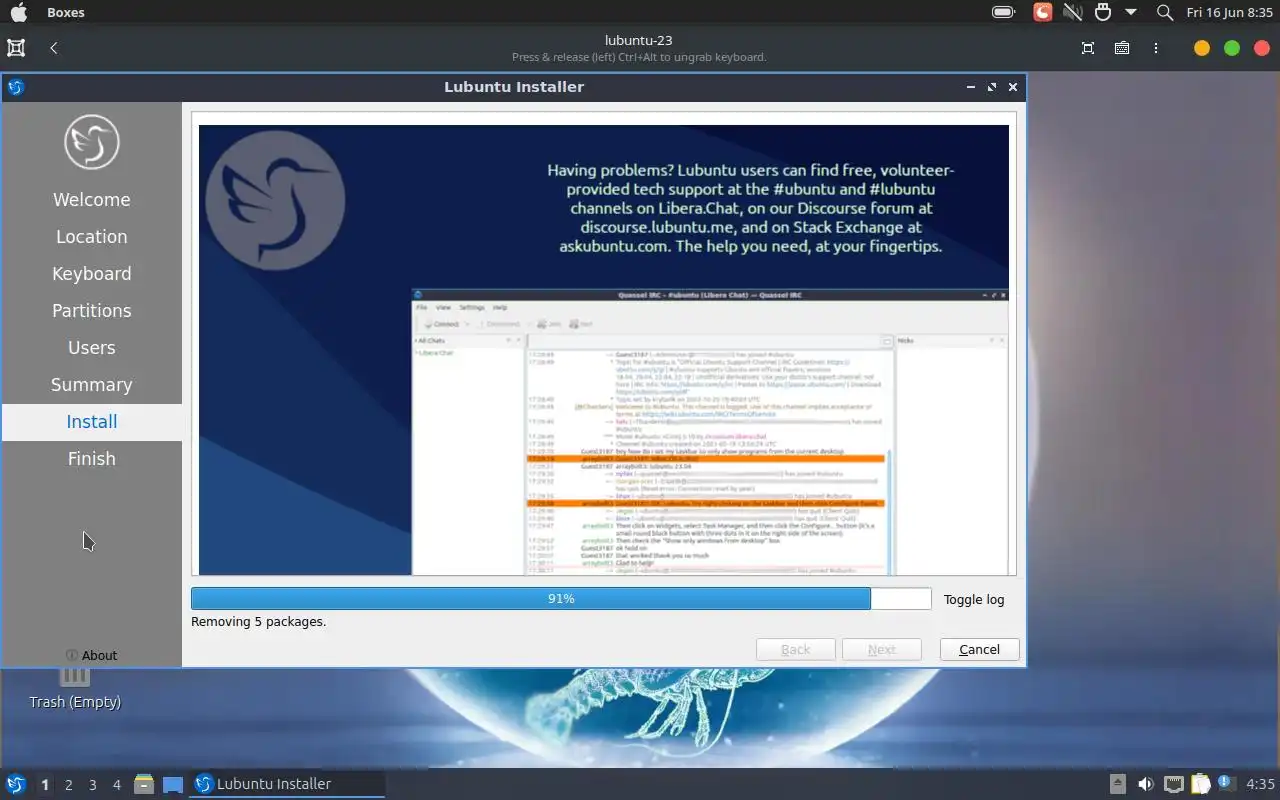Open the clipboard manager tray icon

click(x=1200, y=784)
